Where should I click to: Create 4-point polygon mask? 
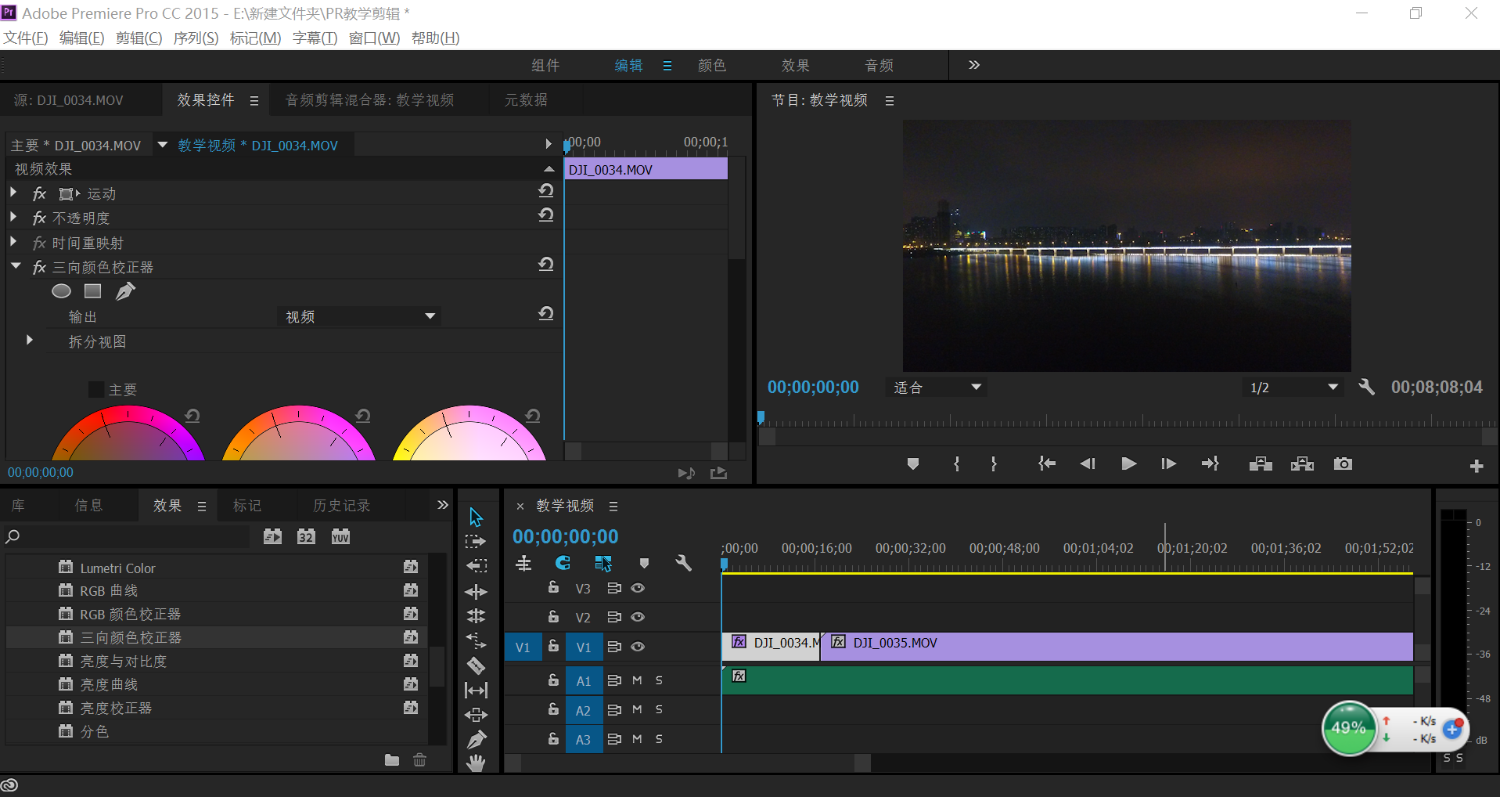93,291
